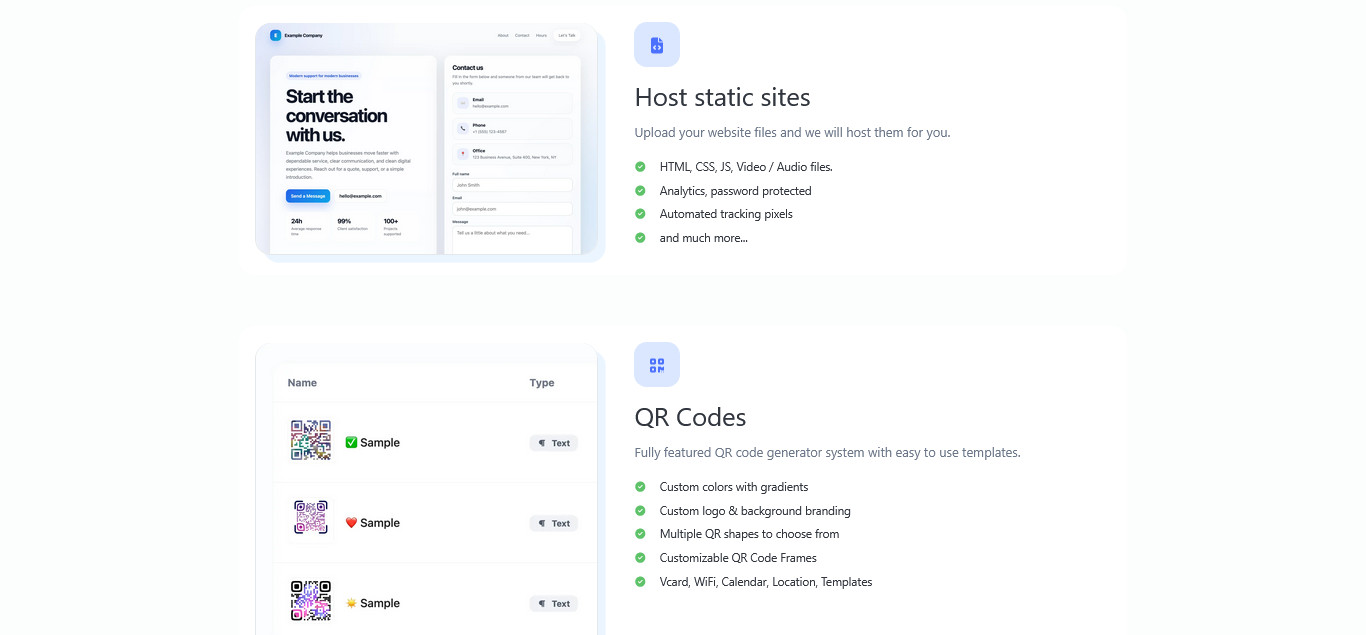Viewport: 1366px width, 635px height.
Task: Click the text Multiple QR shapes to choose from
Action: pos(749,534)
